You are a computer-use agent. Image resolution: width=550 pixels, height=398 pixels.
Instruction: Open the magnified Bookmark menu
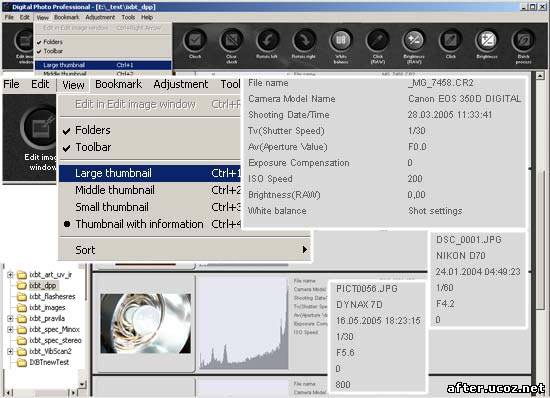point(119,84)
